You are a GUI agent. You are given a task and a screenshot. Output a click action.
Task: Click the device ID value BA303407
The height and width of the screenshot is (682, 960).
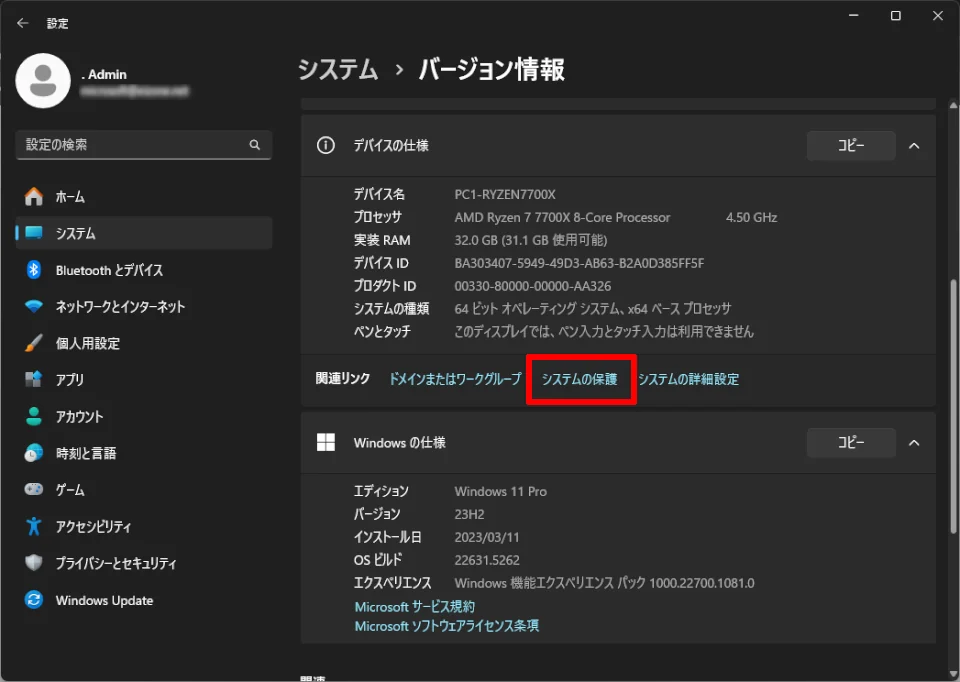pyautogui.click(x=579, y=263)
